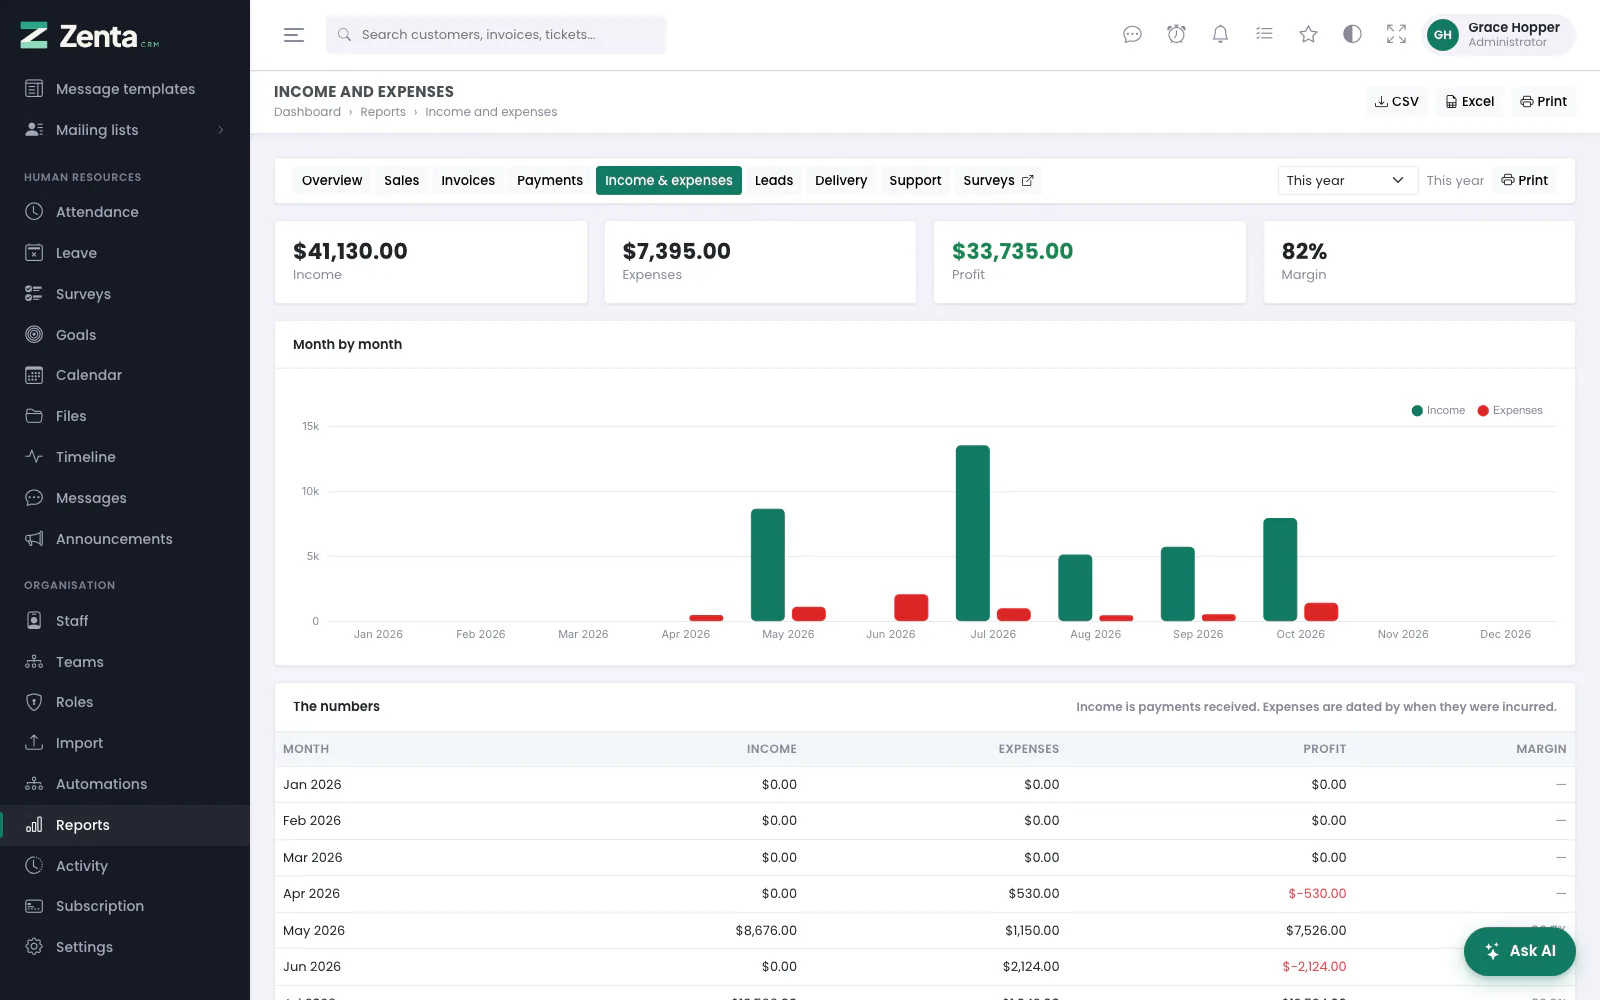Image resolution: width=1600 pixels, height=1000 pixels.
Task: Open Automations in sidebar
Action: pyautogui.click(x=125, y=784)
